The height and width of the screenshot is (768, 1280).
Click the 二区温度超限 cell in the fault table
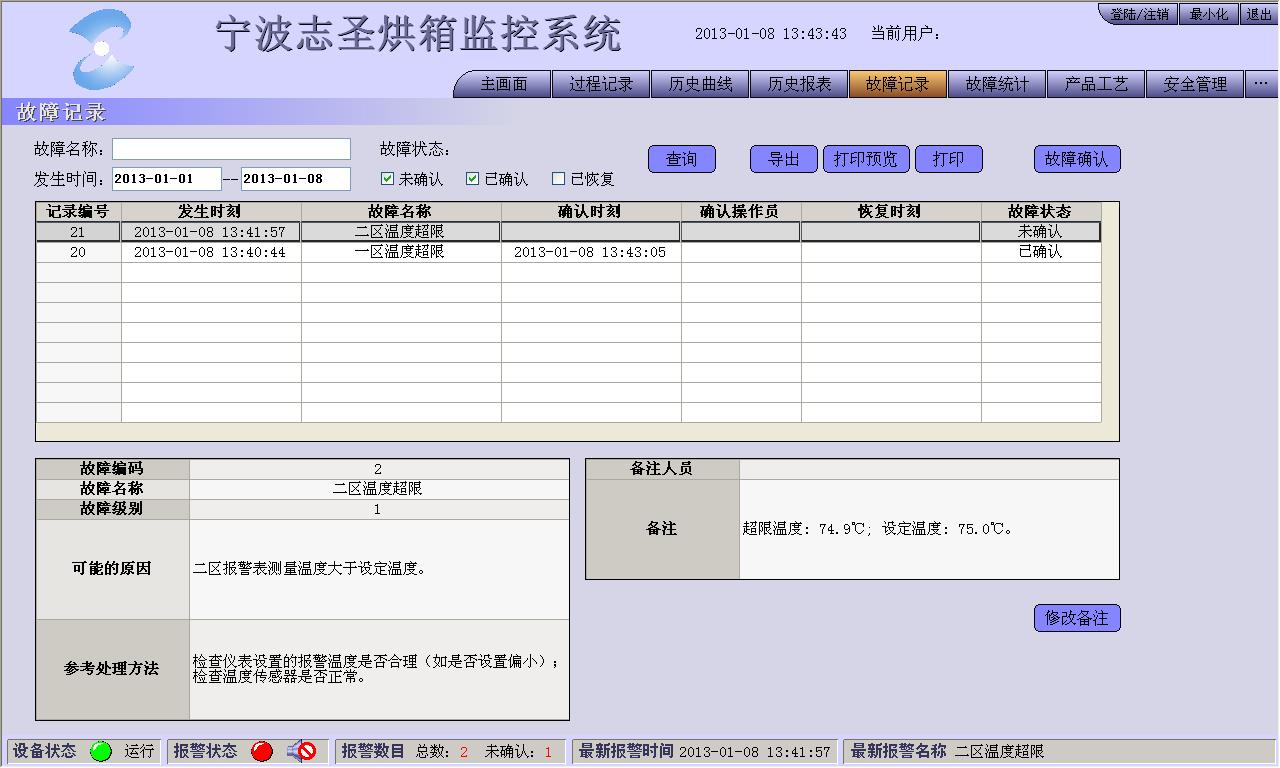click(401, 232)
